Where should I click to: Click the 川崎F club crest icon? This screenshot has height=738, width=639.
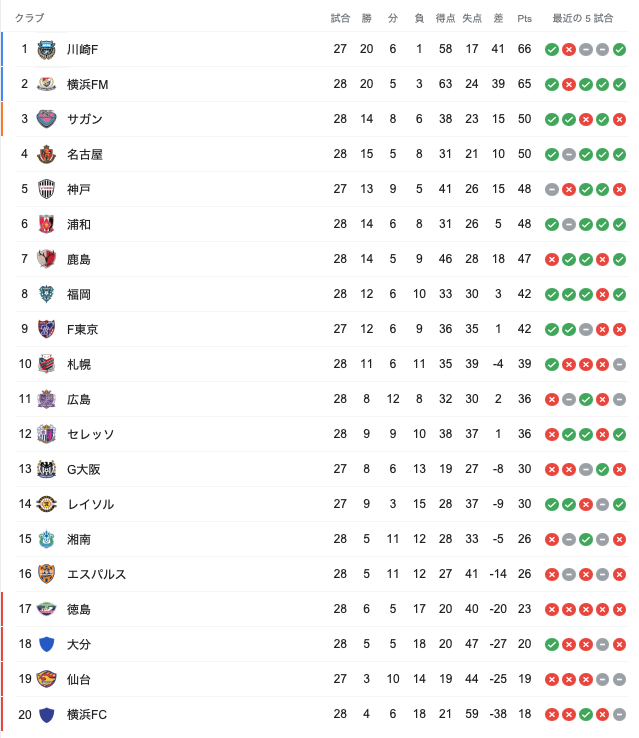click(46, 49)
